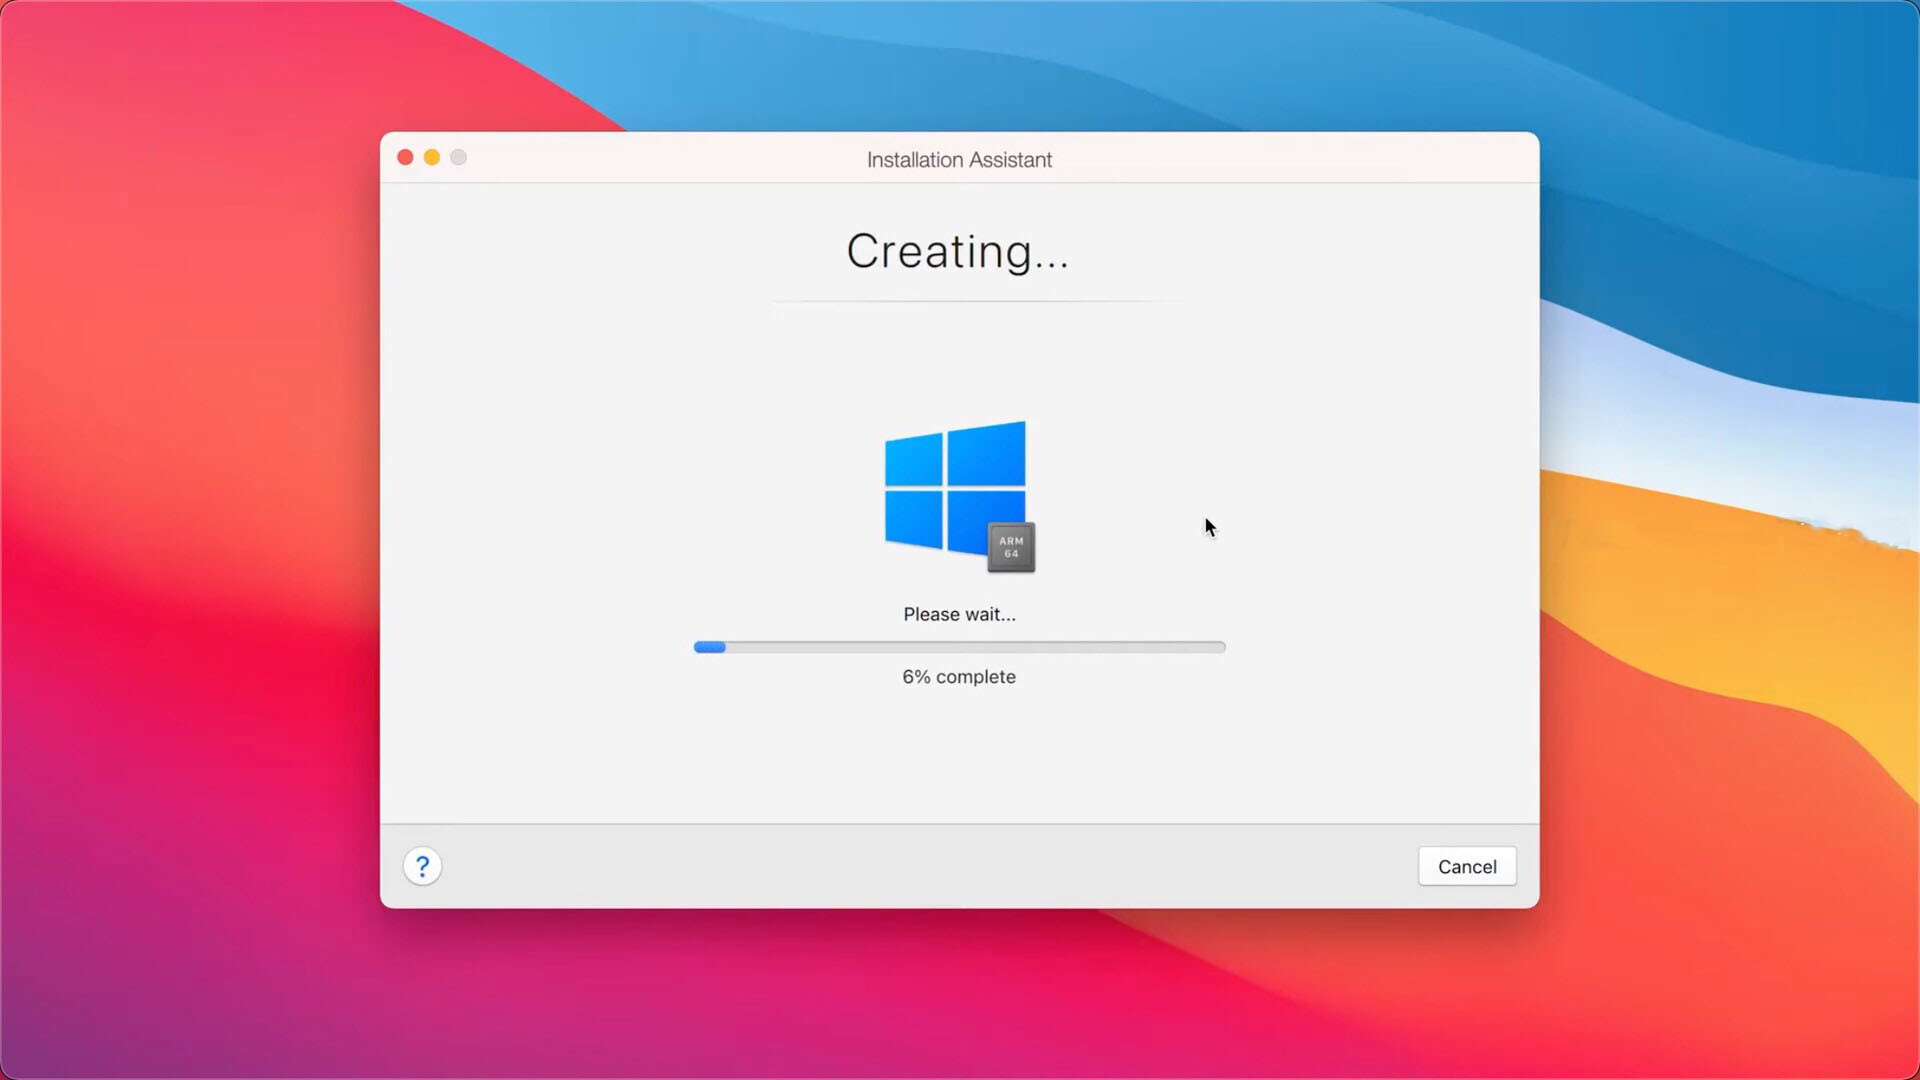Click the yellow minimize traffic light
Image resolution: width=1920 pixels, height=1080 pixels.
(x=432, y=157)
